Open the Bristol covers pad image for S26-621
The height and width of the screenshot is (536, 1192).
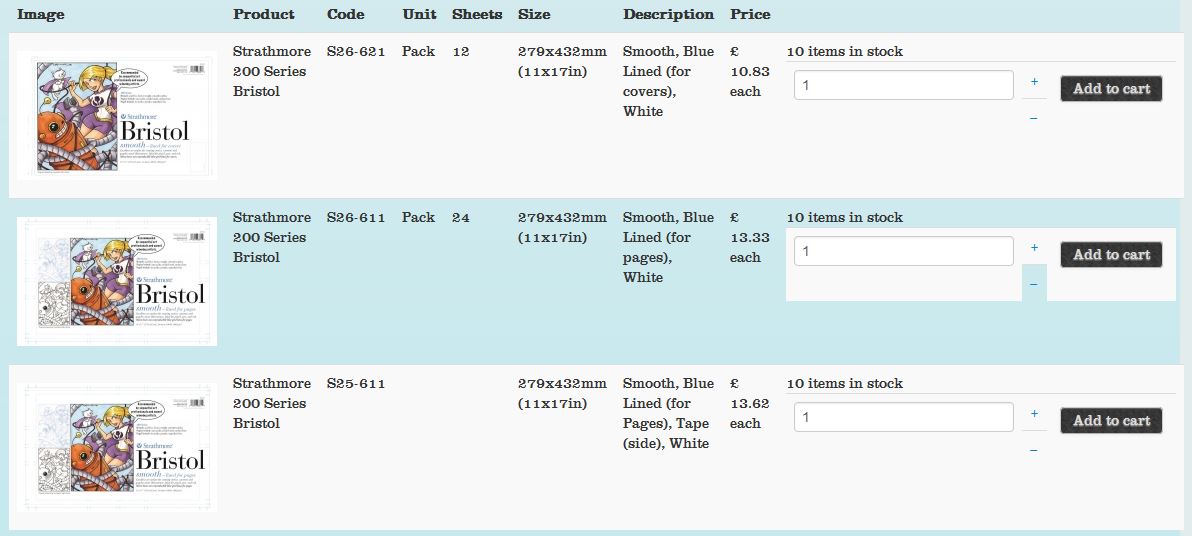(117, 116)
